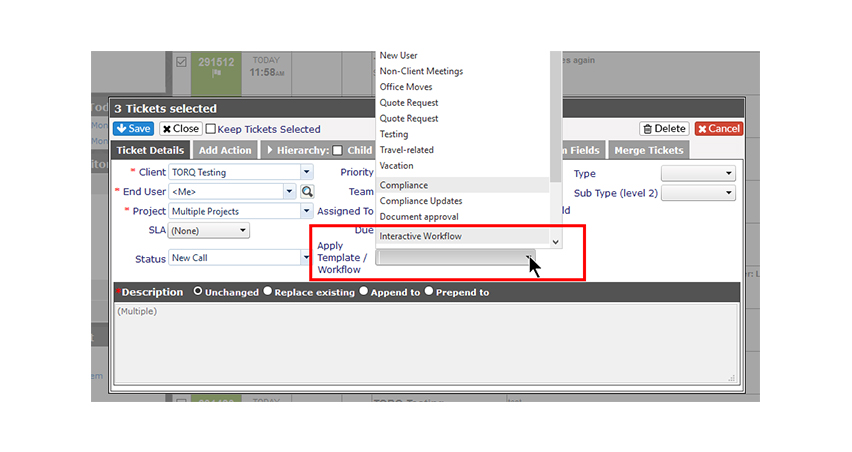Click the description box resize grip

pyautogui.click(x=731, y=378)
